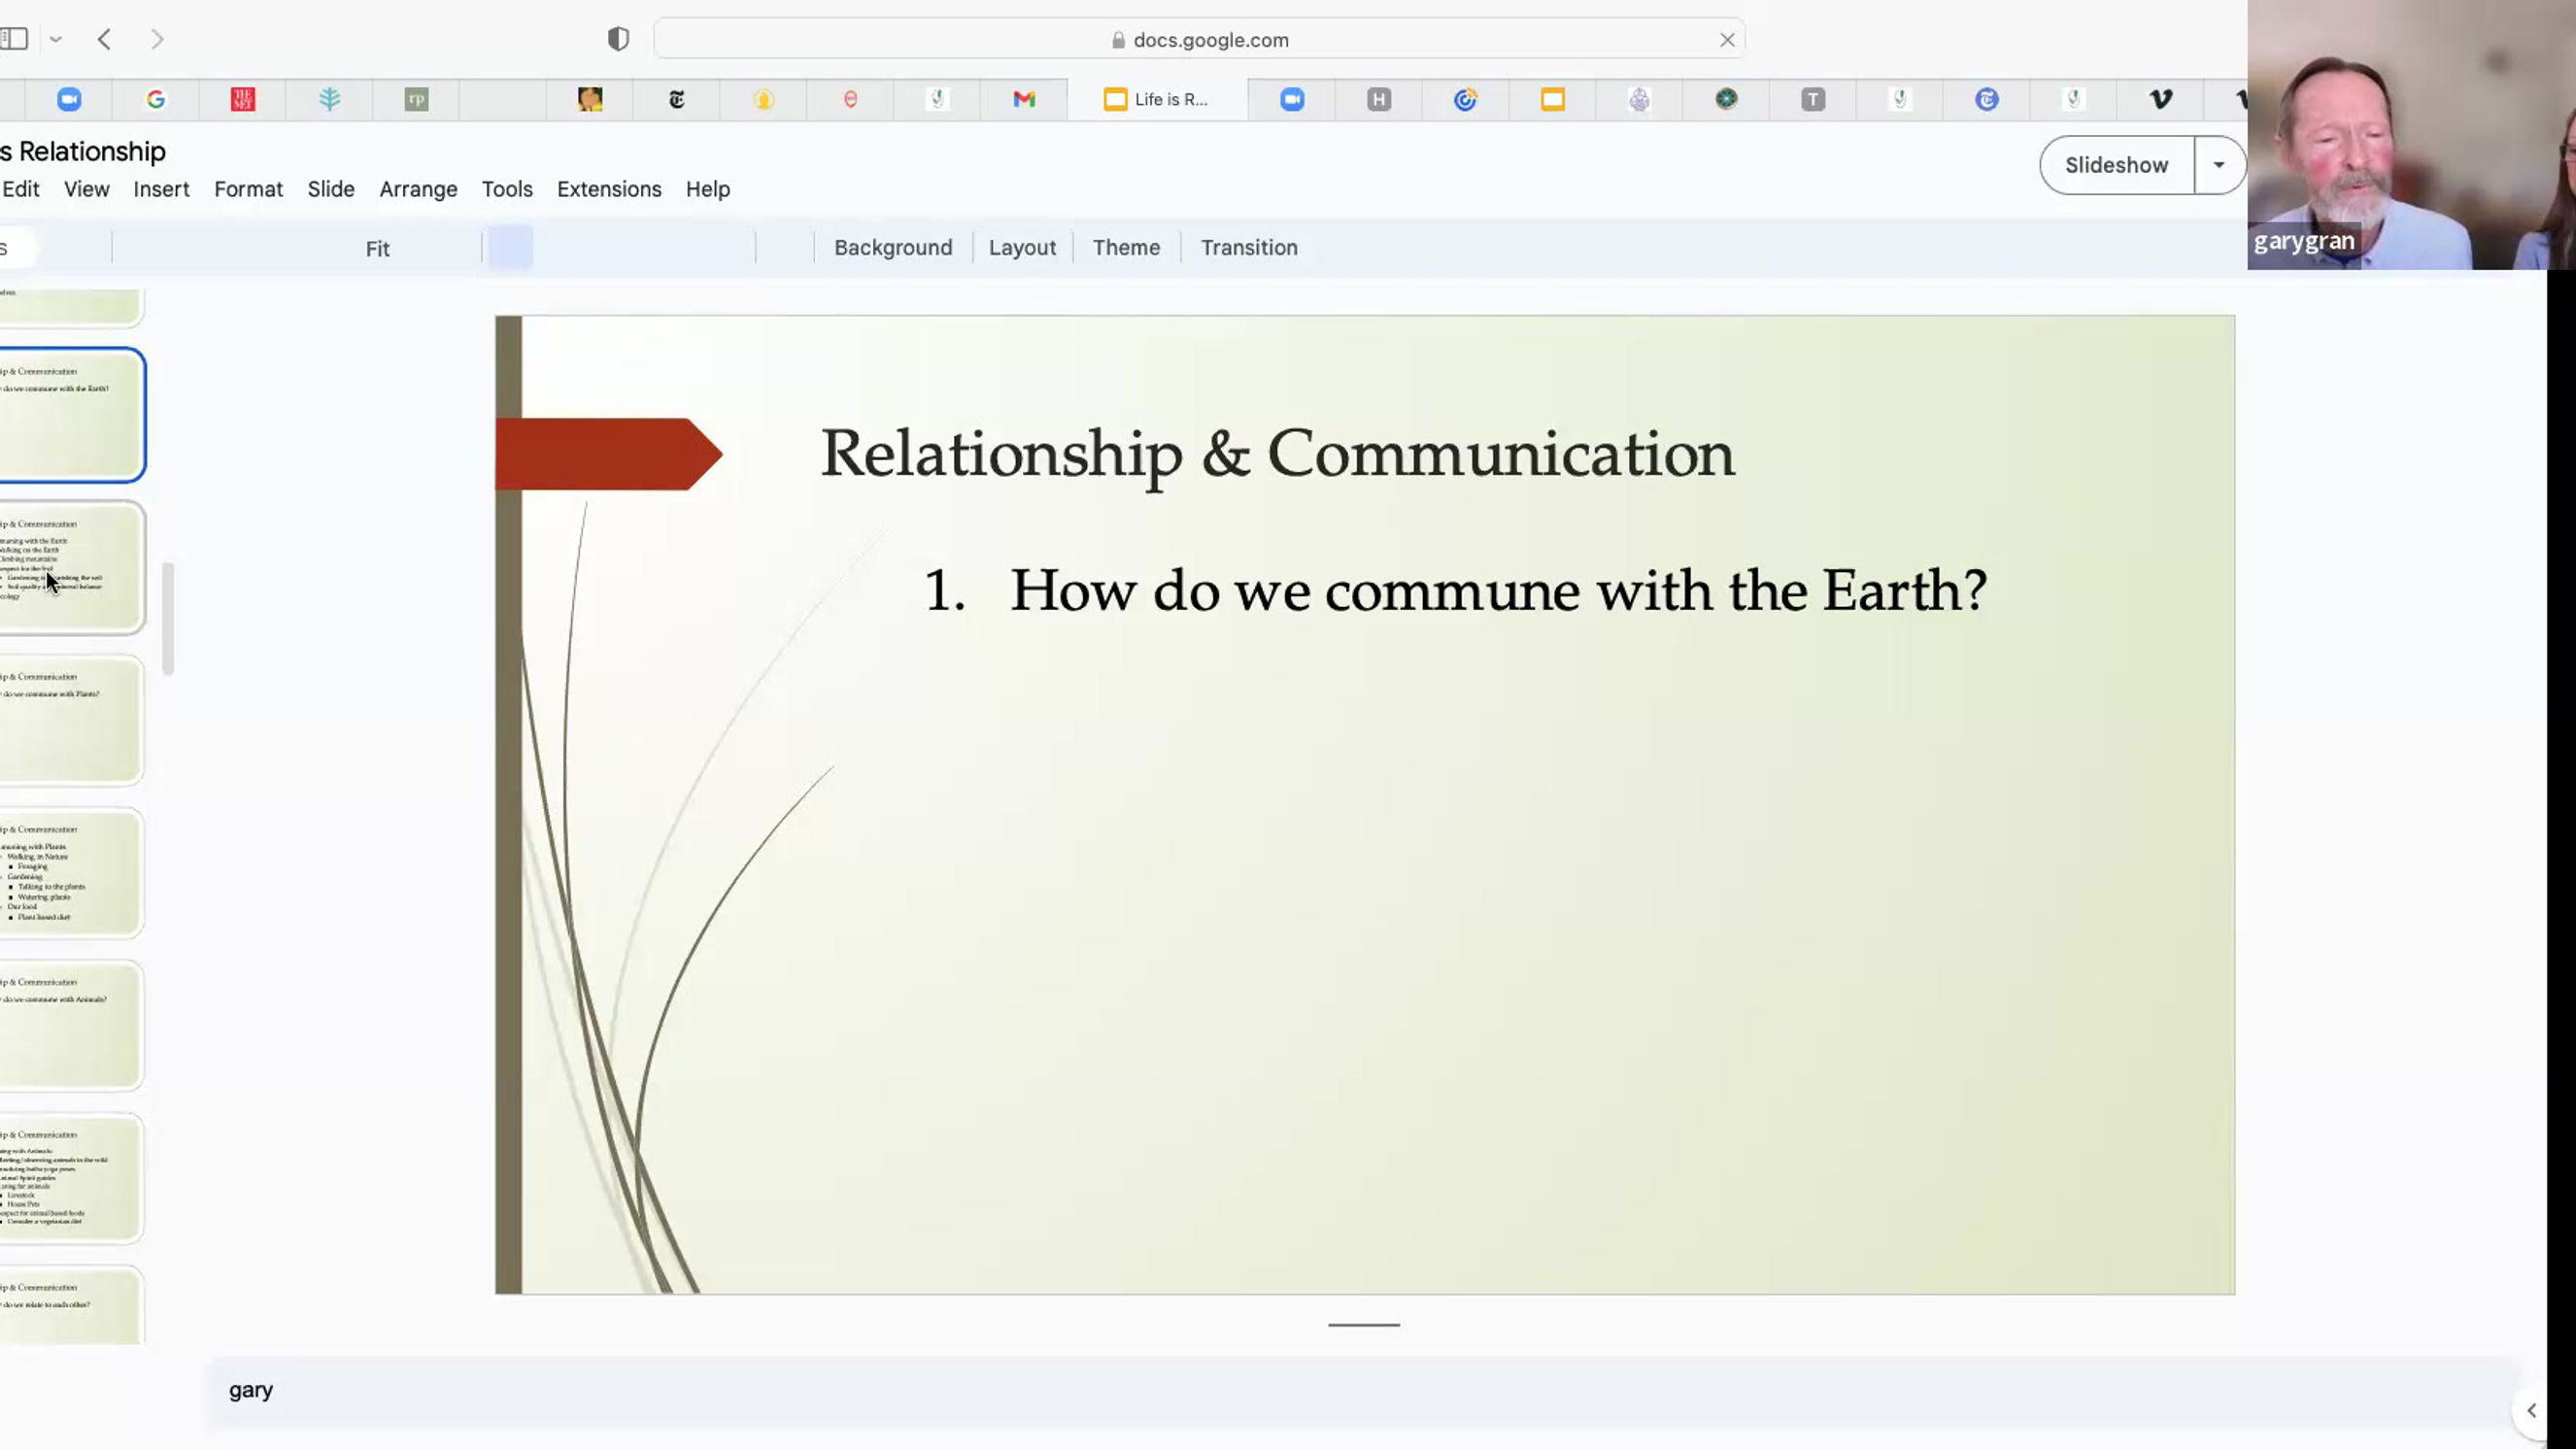Toggle the Safari sidebar icon

click(x=15, y=40)
